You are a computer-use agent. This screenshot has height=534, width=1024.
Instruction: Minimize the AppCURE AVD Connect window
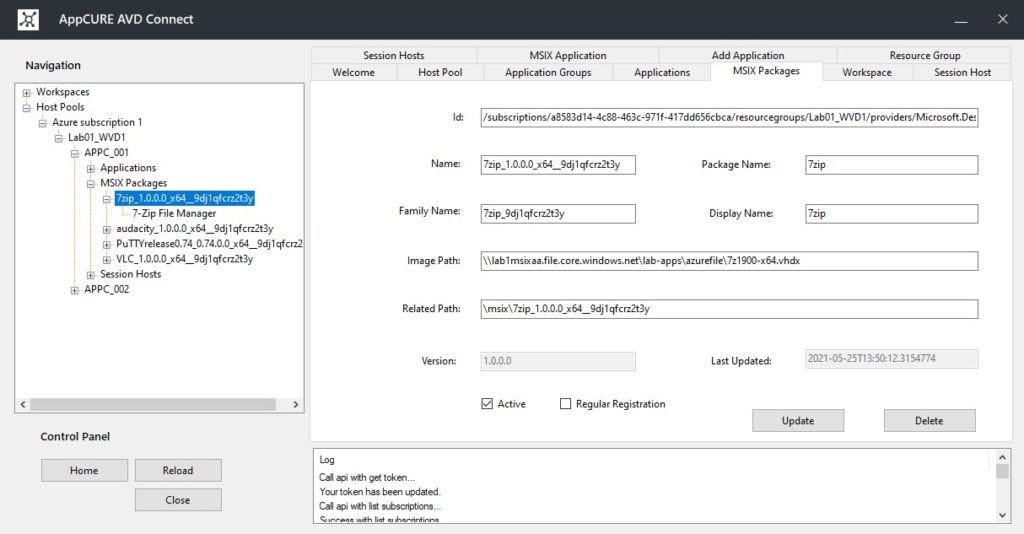[x=961, y=20]
